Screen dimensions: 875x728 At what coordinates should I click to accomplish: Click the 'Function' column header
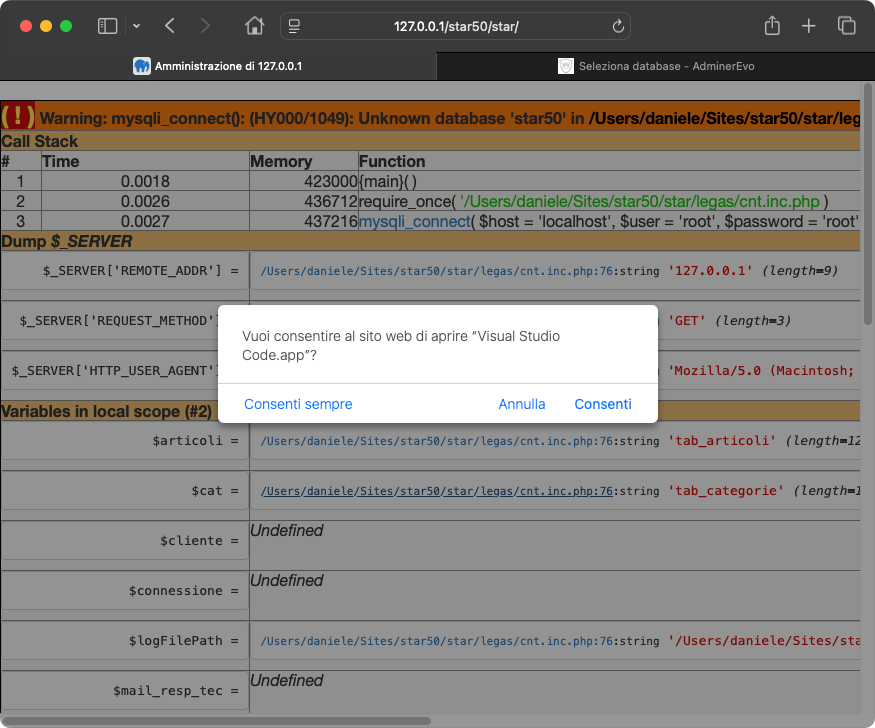tap(392, 161)
